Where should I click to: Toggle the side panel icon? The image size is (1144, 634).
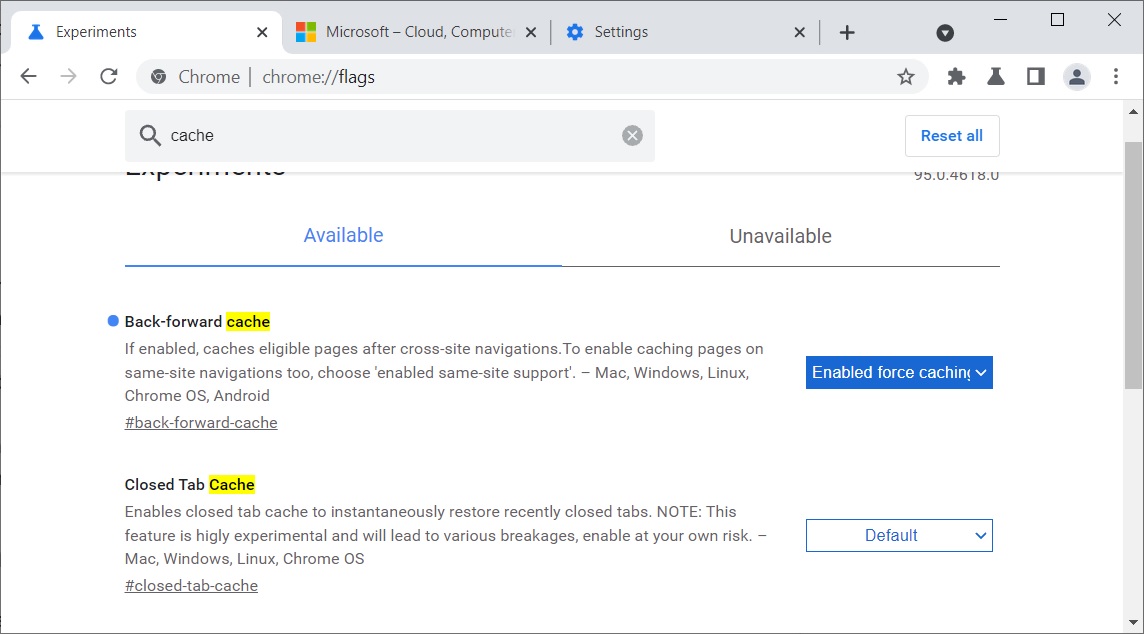coord(1036,77)
